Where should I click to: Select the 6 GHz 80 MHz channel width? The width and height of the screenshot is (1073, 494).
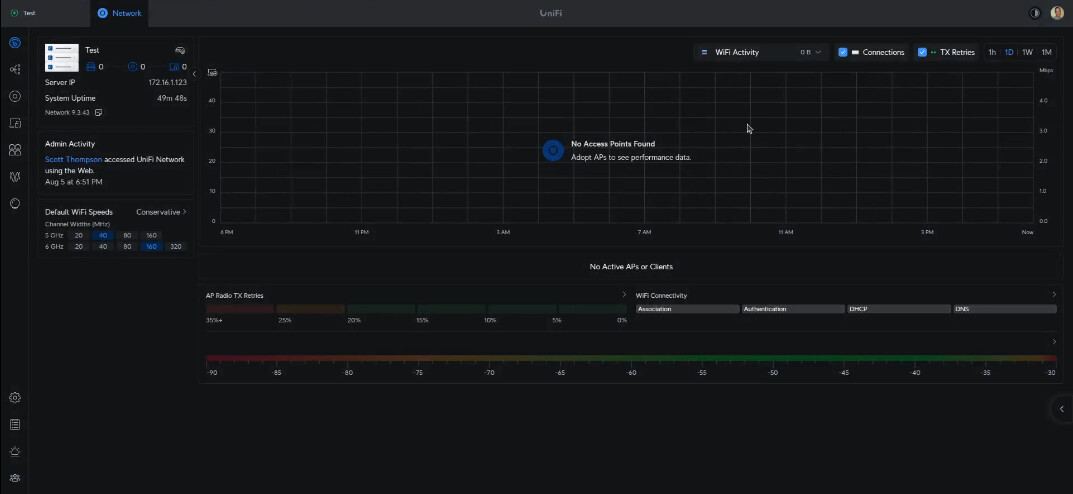(x=127, y=246)
